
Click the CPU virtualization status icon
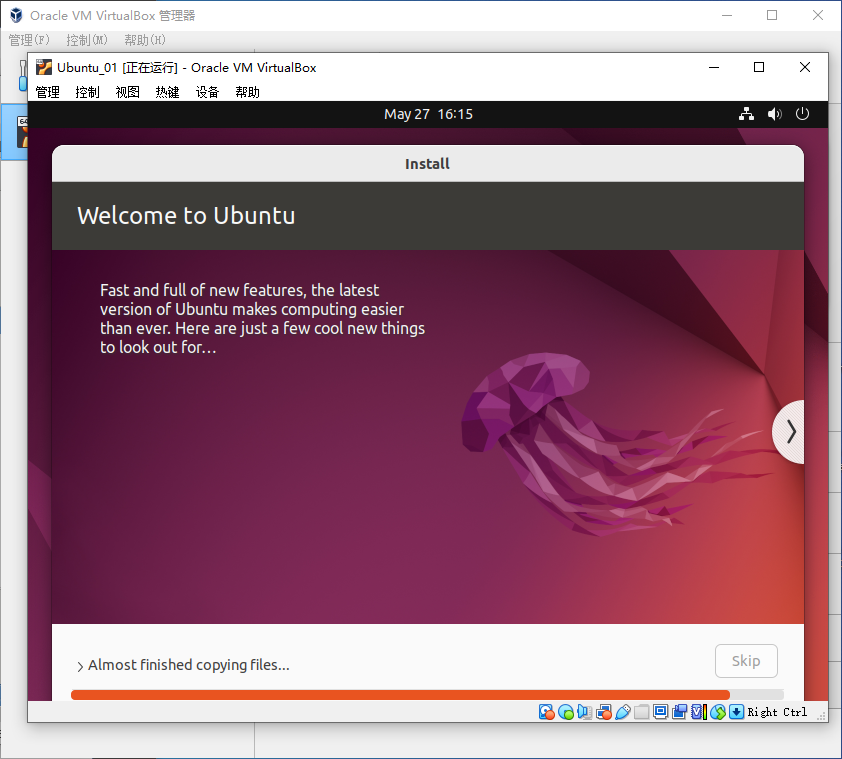coord(699,712)
